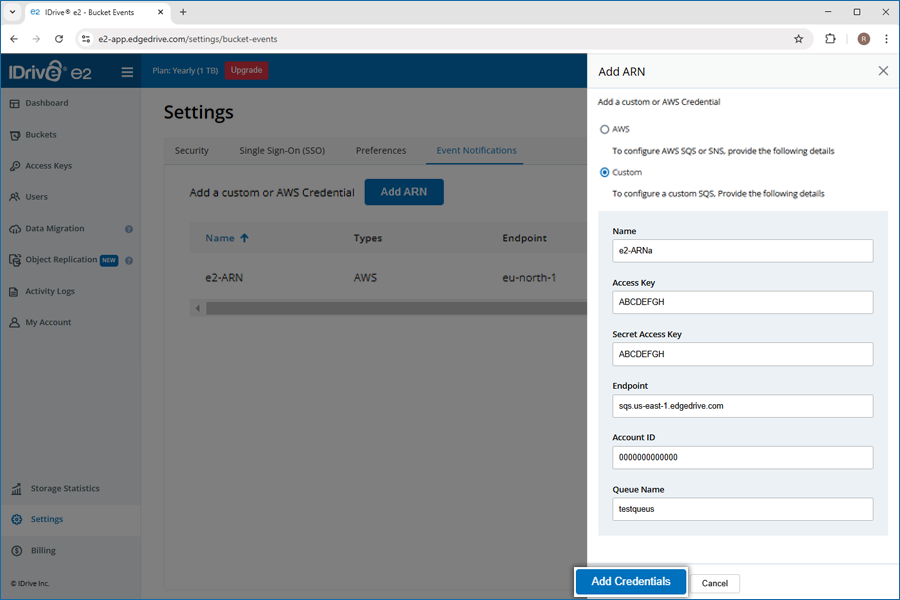Reload the page
Image resolution: width=900 pixels, height=600 pixels.
[59, 39]
